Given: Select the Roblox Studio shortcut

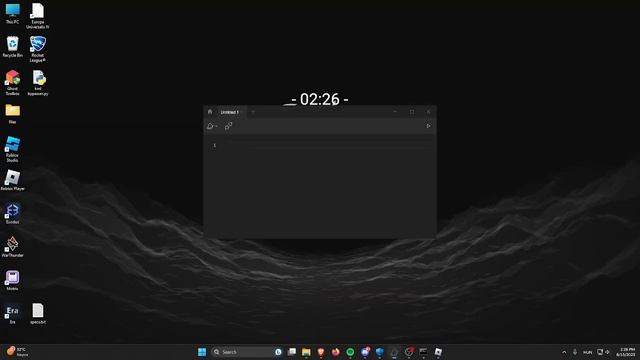Looking at the screenshot, I should click(12, 149).
